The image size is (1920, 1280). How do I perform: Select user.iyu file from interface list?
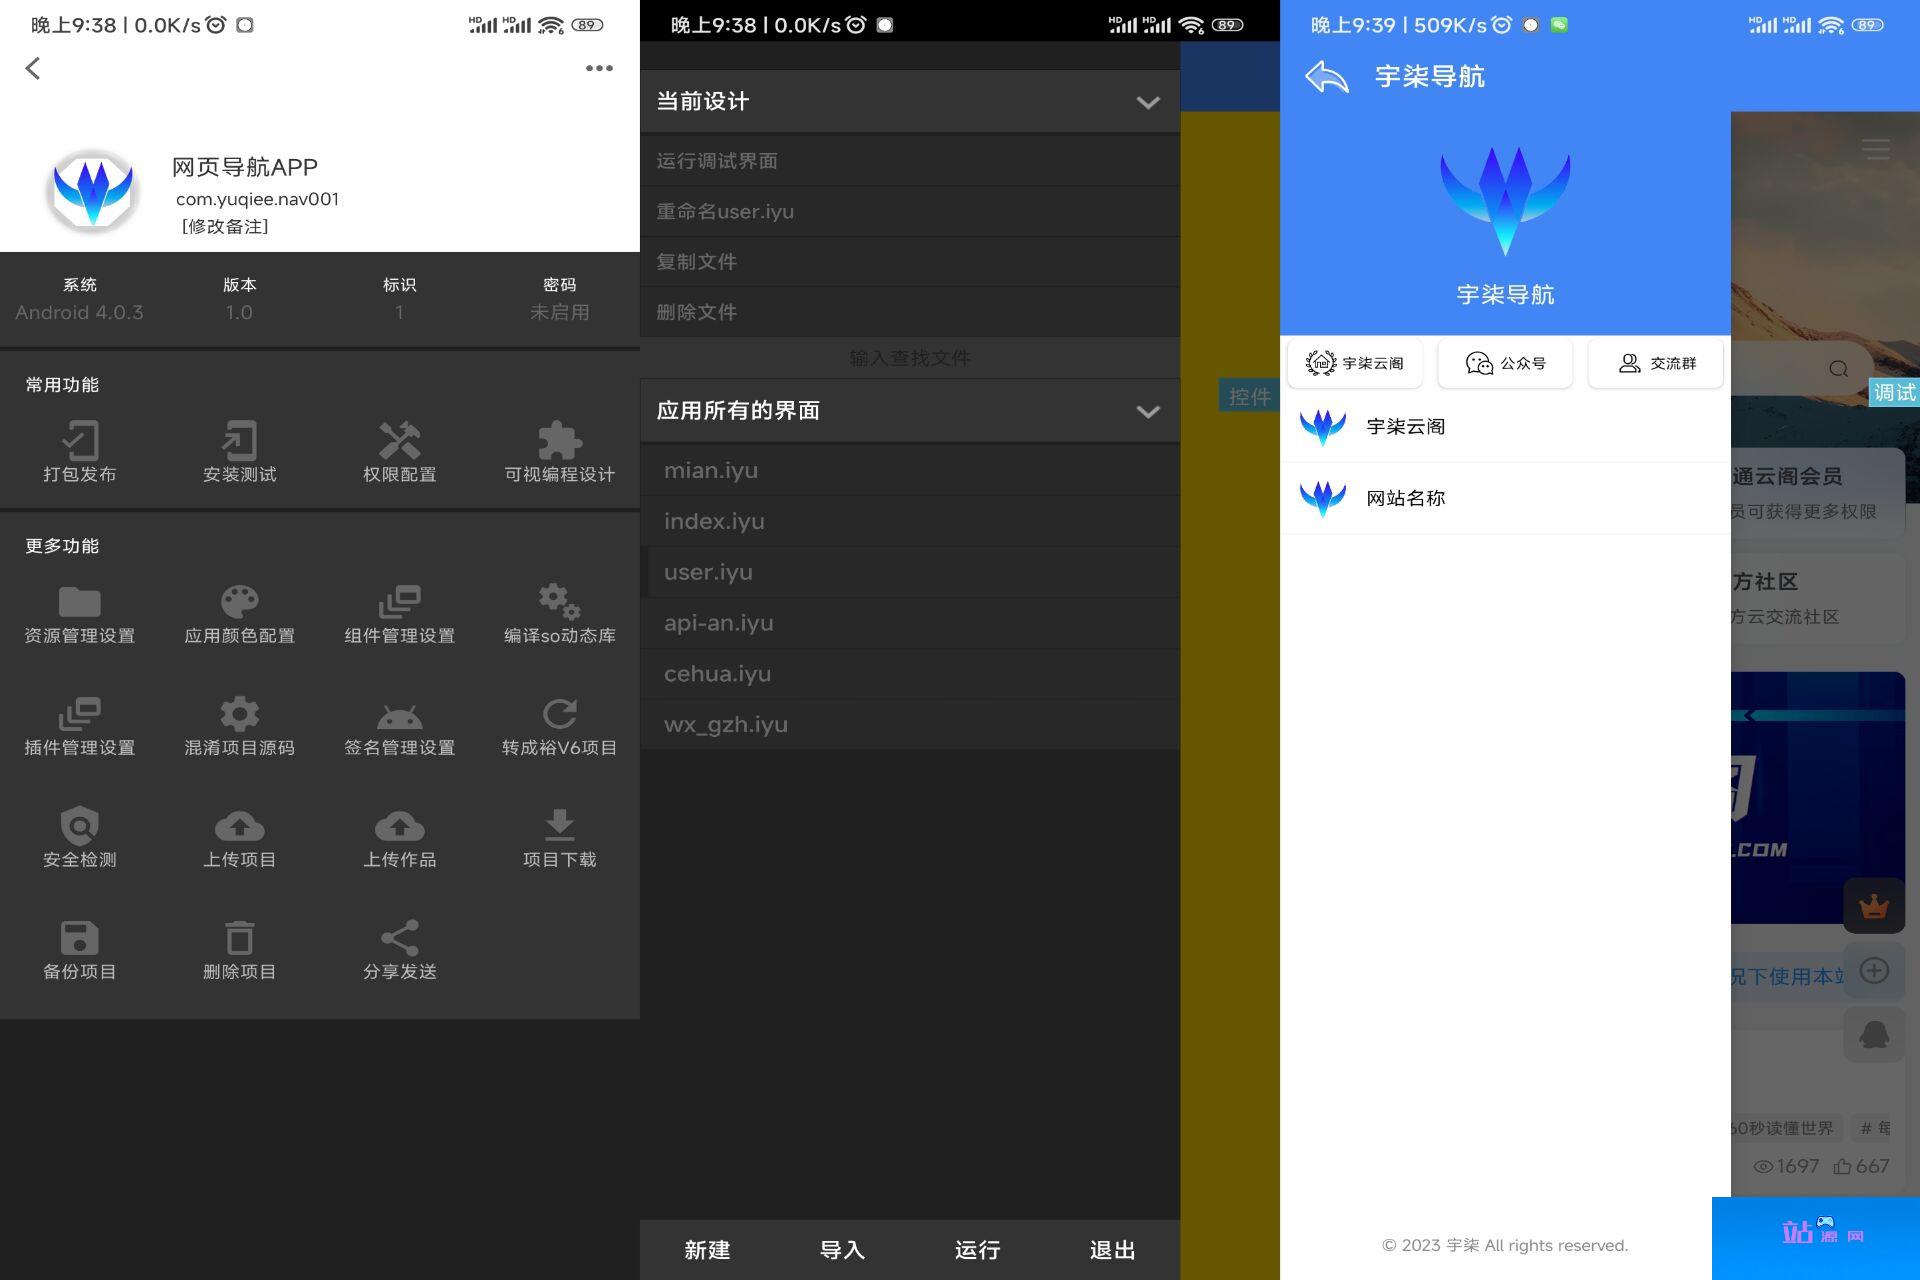tap(707, 571)
